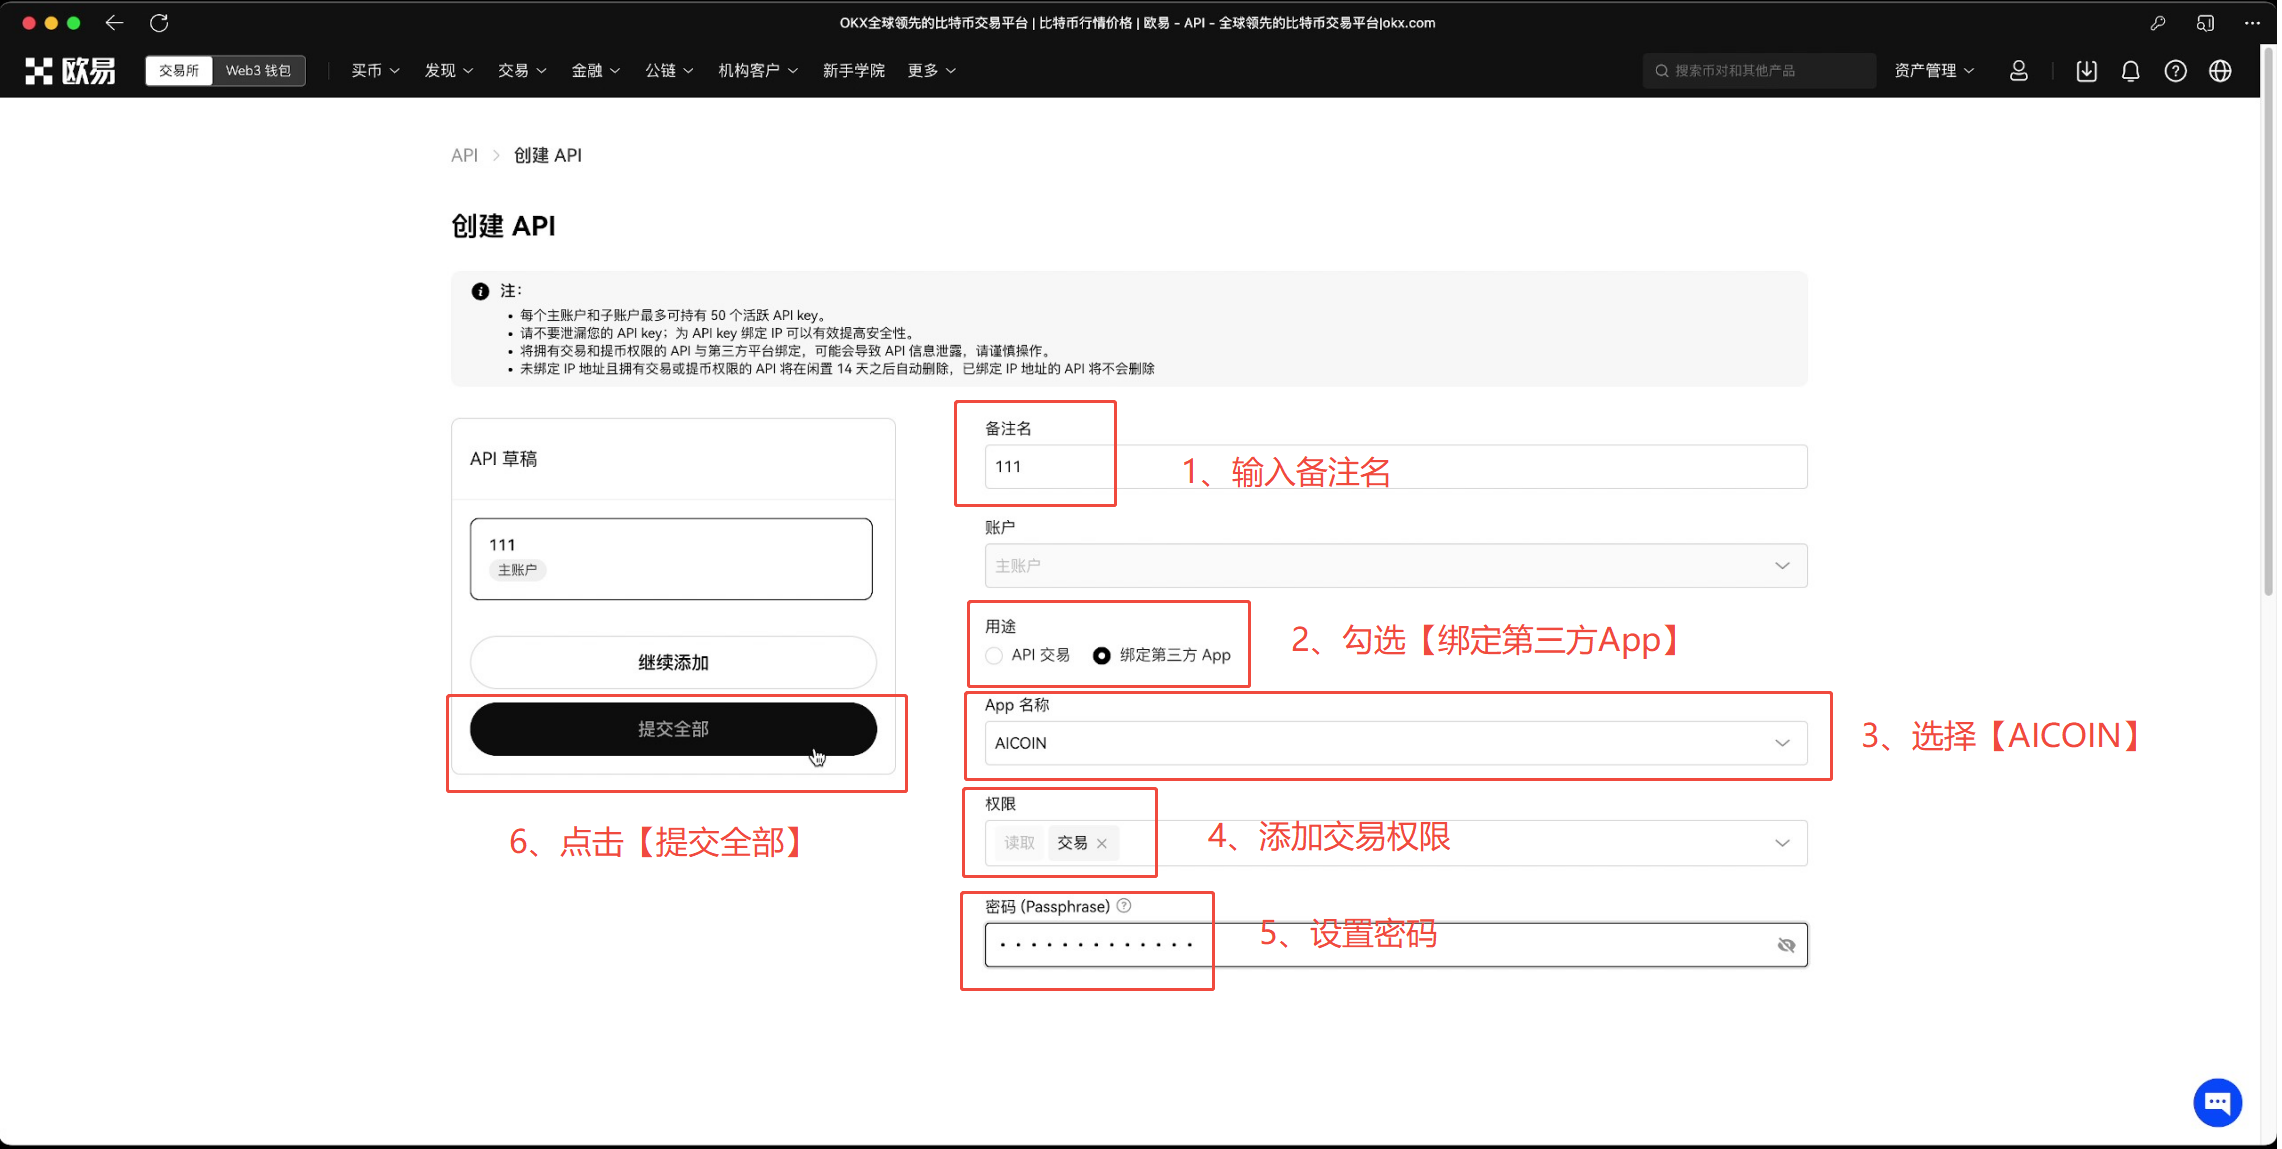The height and width of the screenshot is (1149, 2282).
Task: Open the 交易 navigation menu
Action: point(521,71)
